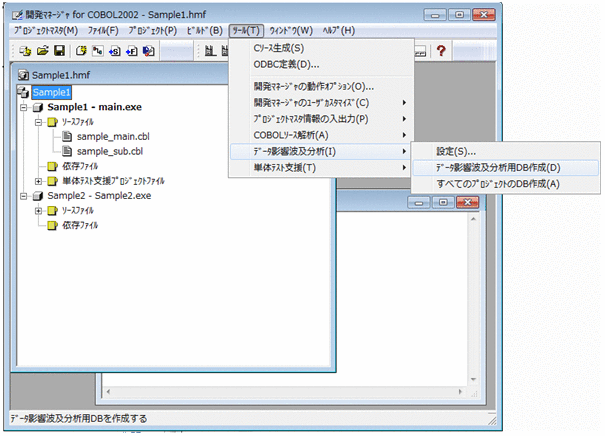The height and width of the screenshot is (436, 605).
Task: Click the Sample1.hmf child window title icon
Action: pyautogui.click(x=24, y=75)
